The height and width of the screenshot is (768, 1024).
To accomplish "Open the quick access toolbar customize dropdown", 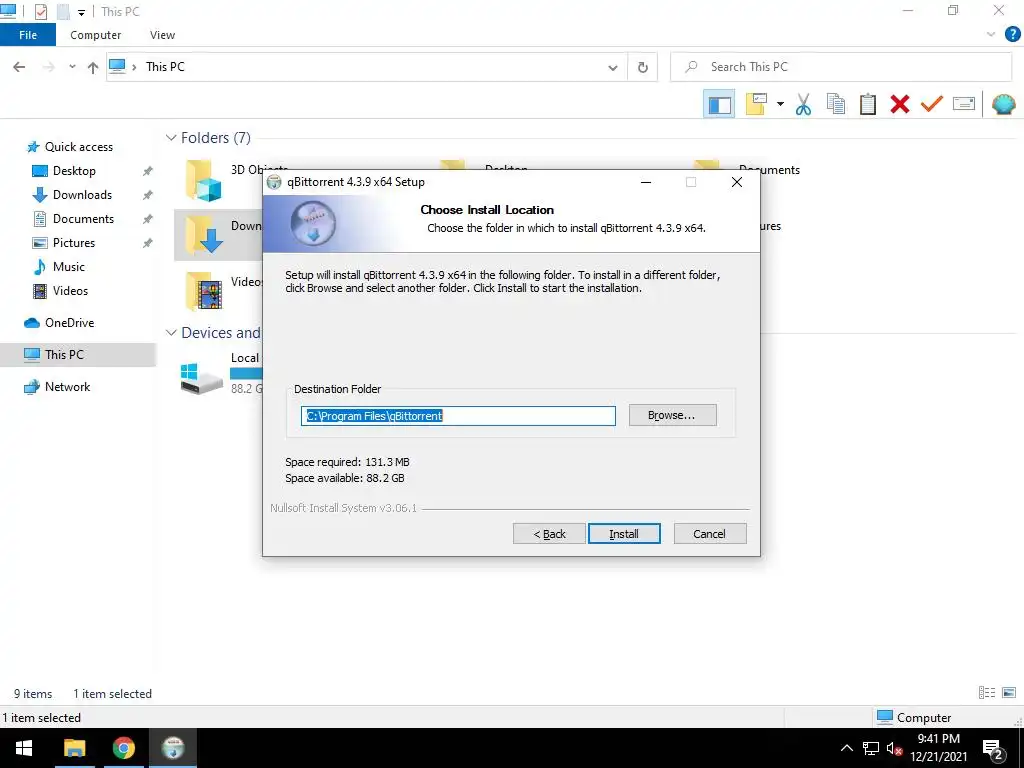I will 81,12.
